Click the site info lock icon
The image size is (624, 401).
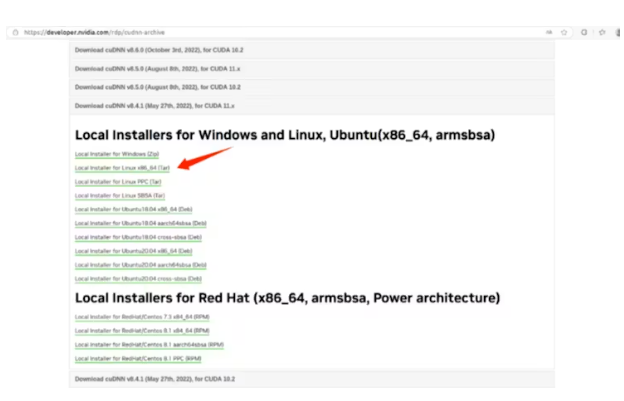tap(15, 32)
